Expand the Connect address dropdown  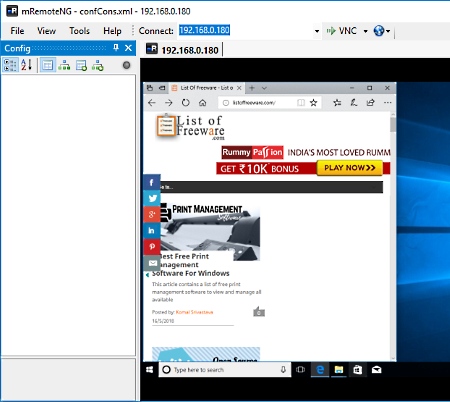317,31
